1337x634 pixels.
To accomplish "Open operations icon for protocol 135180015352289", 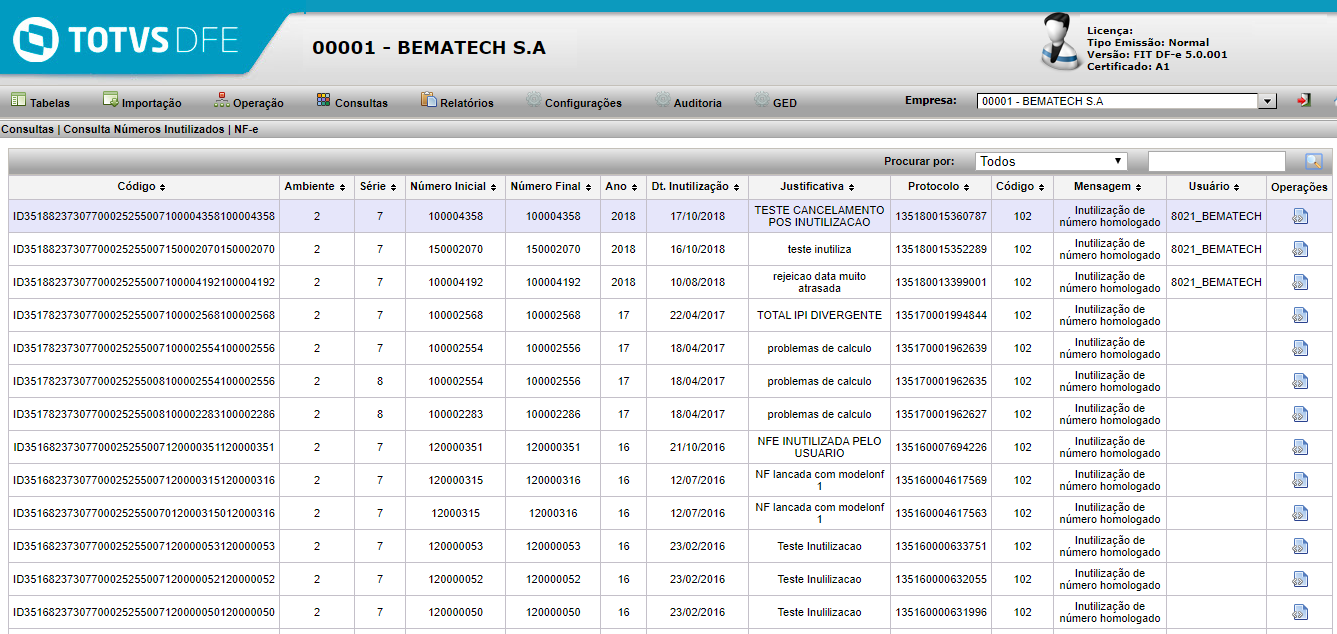I will (x=1299, y=250).
